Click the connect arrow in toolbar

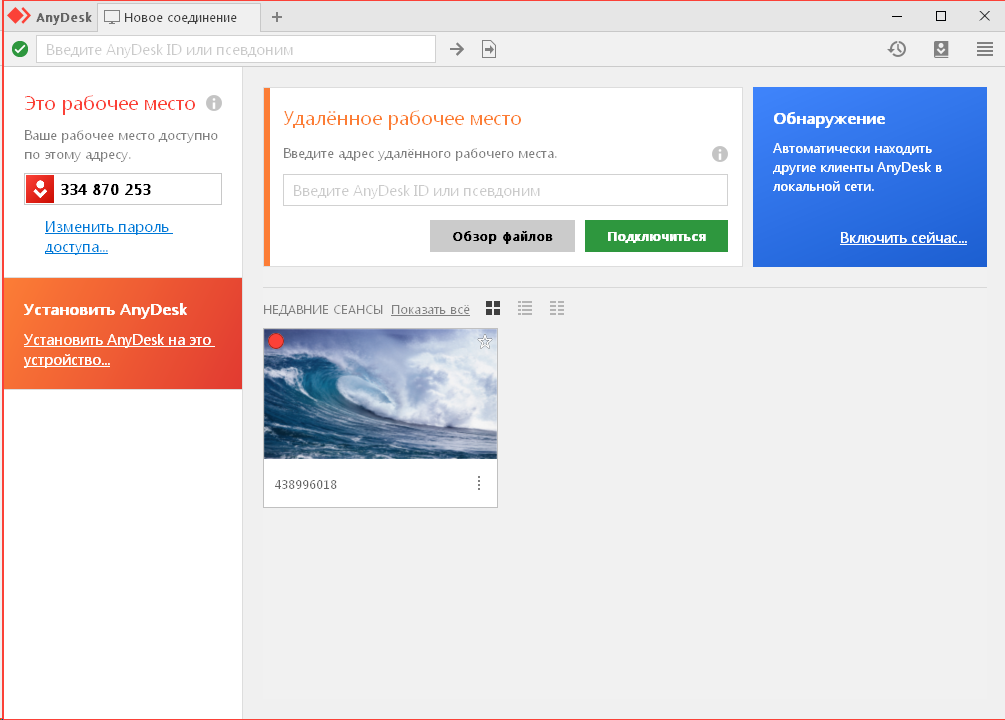456,49
